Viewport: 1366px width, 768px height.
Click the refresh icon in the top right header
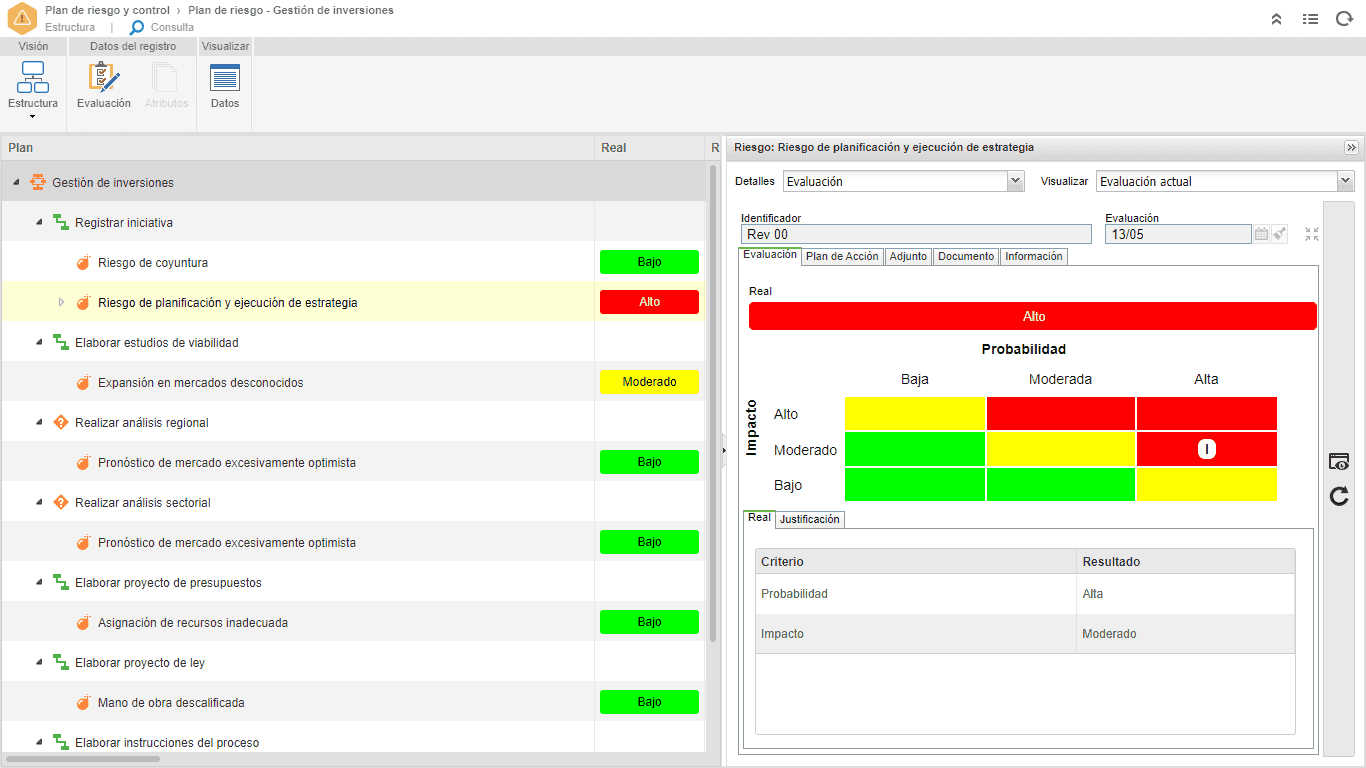(x=1344, y=18)
